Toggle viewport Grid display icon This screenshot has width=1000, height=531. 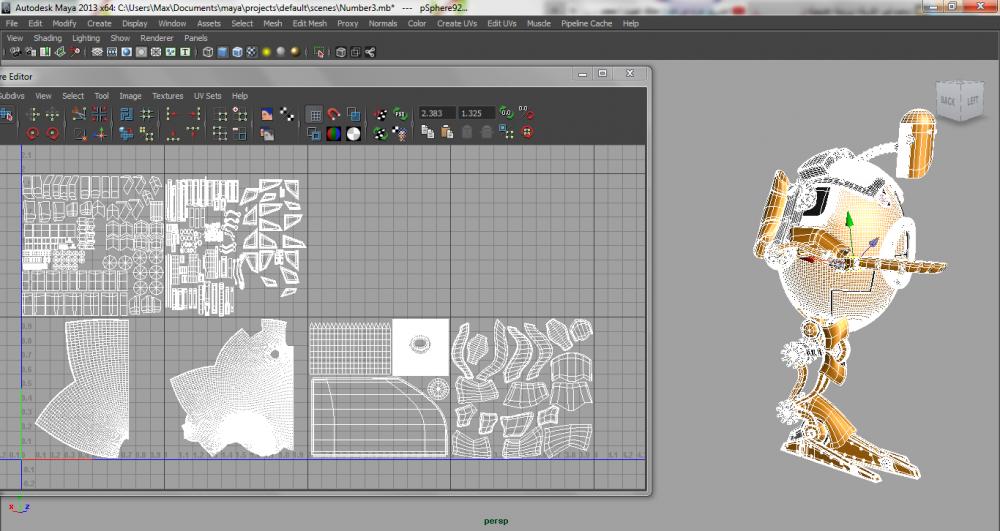97,52
